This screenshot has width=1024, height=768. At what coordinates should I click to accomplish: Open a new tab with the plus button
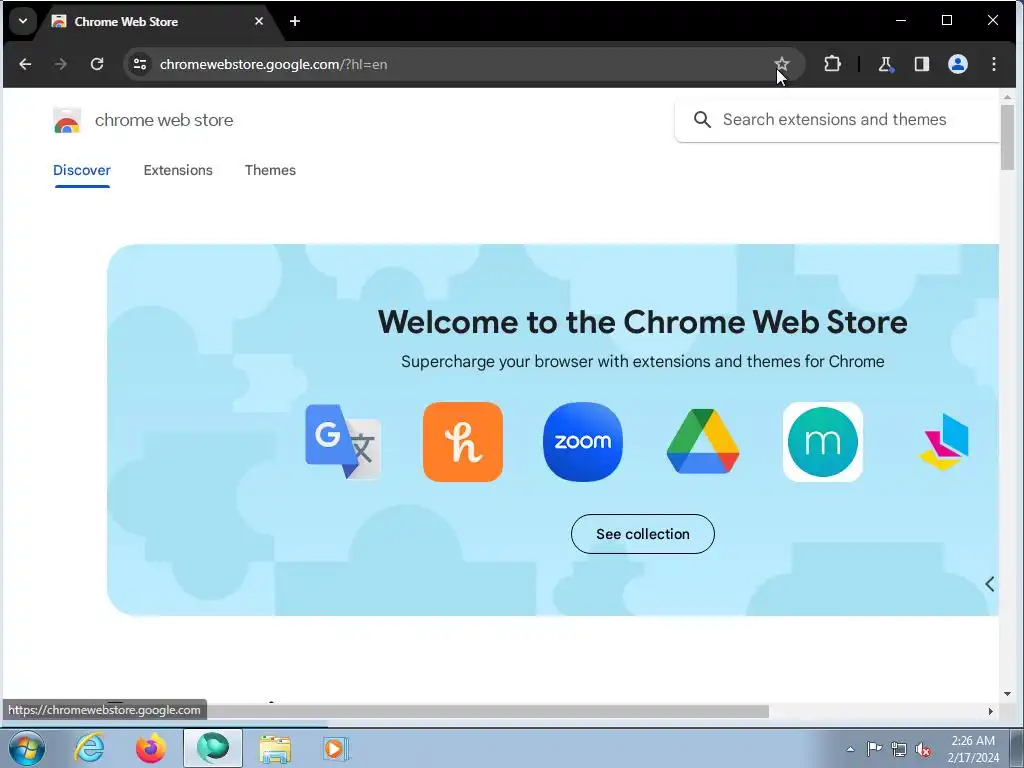295,22
